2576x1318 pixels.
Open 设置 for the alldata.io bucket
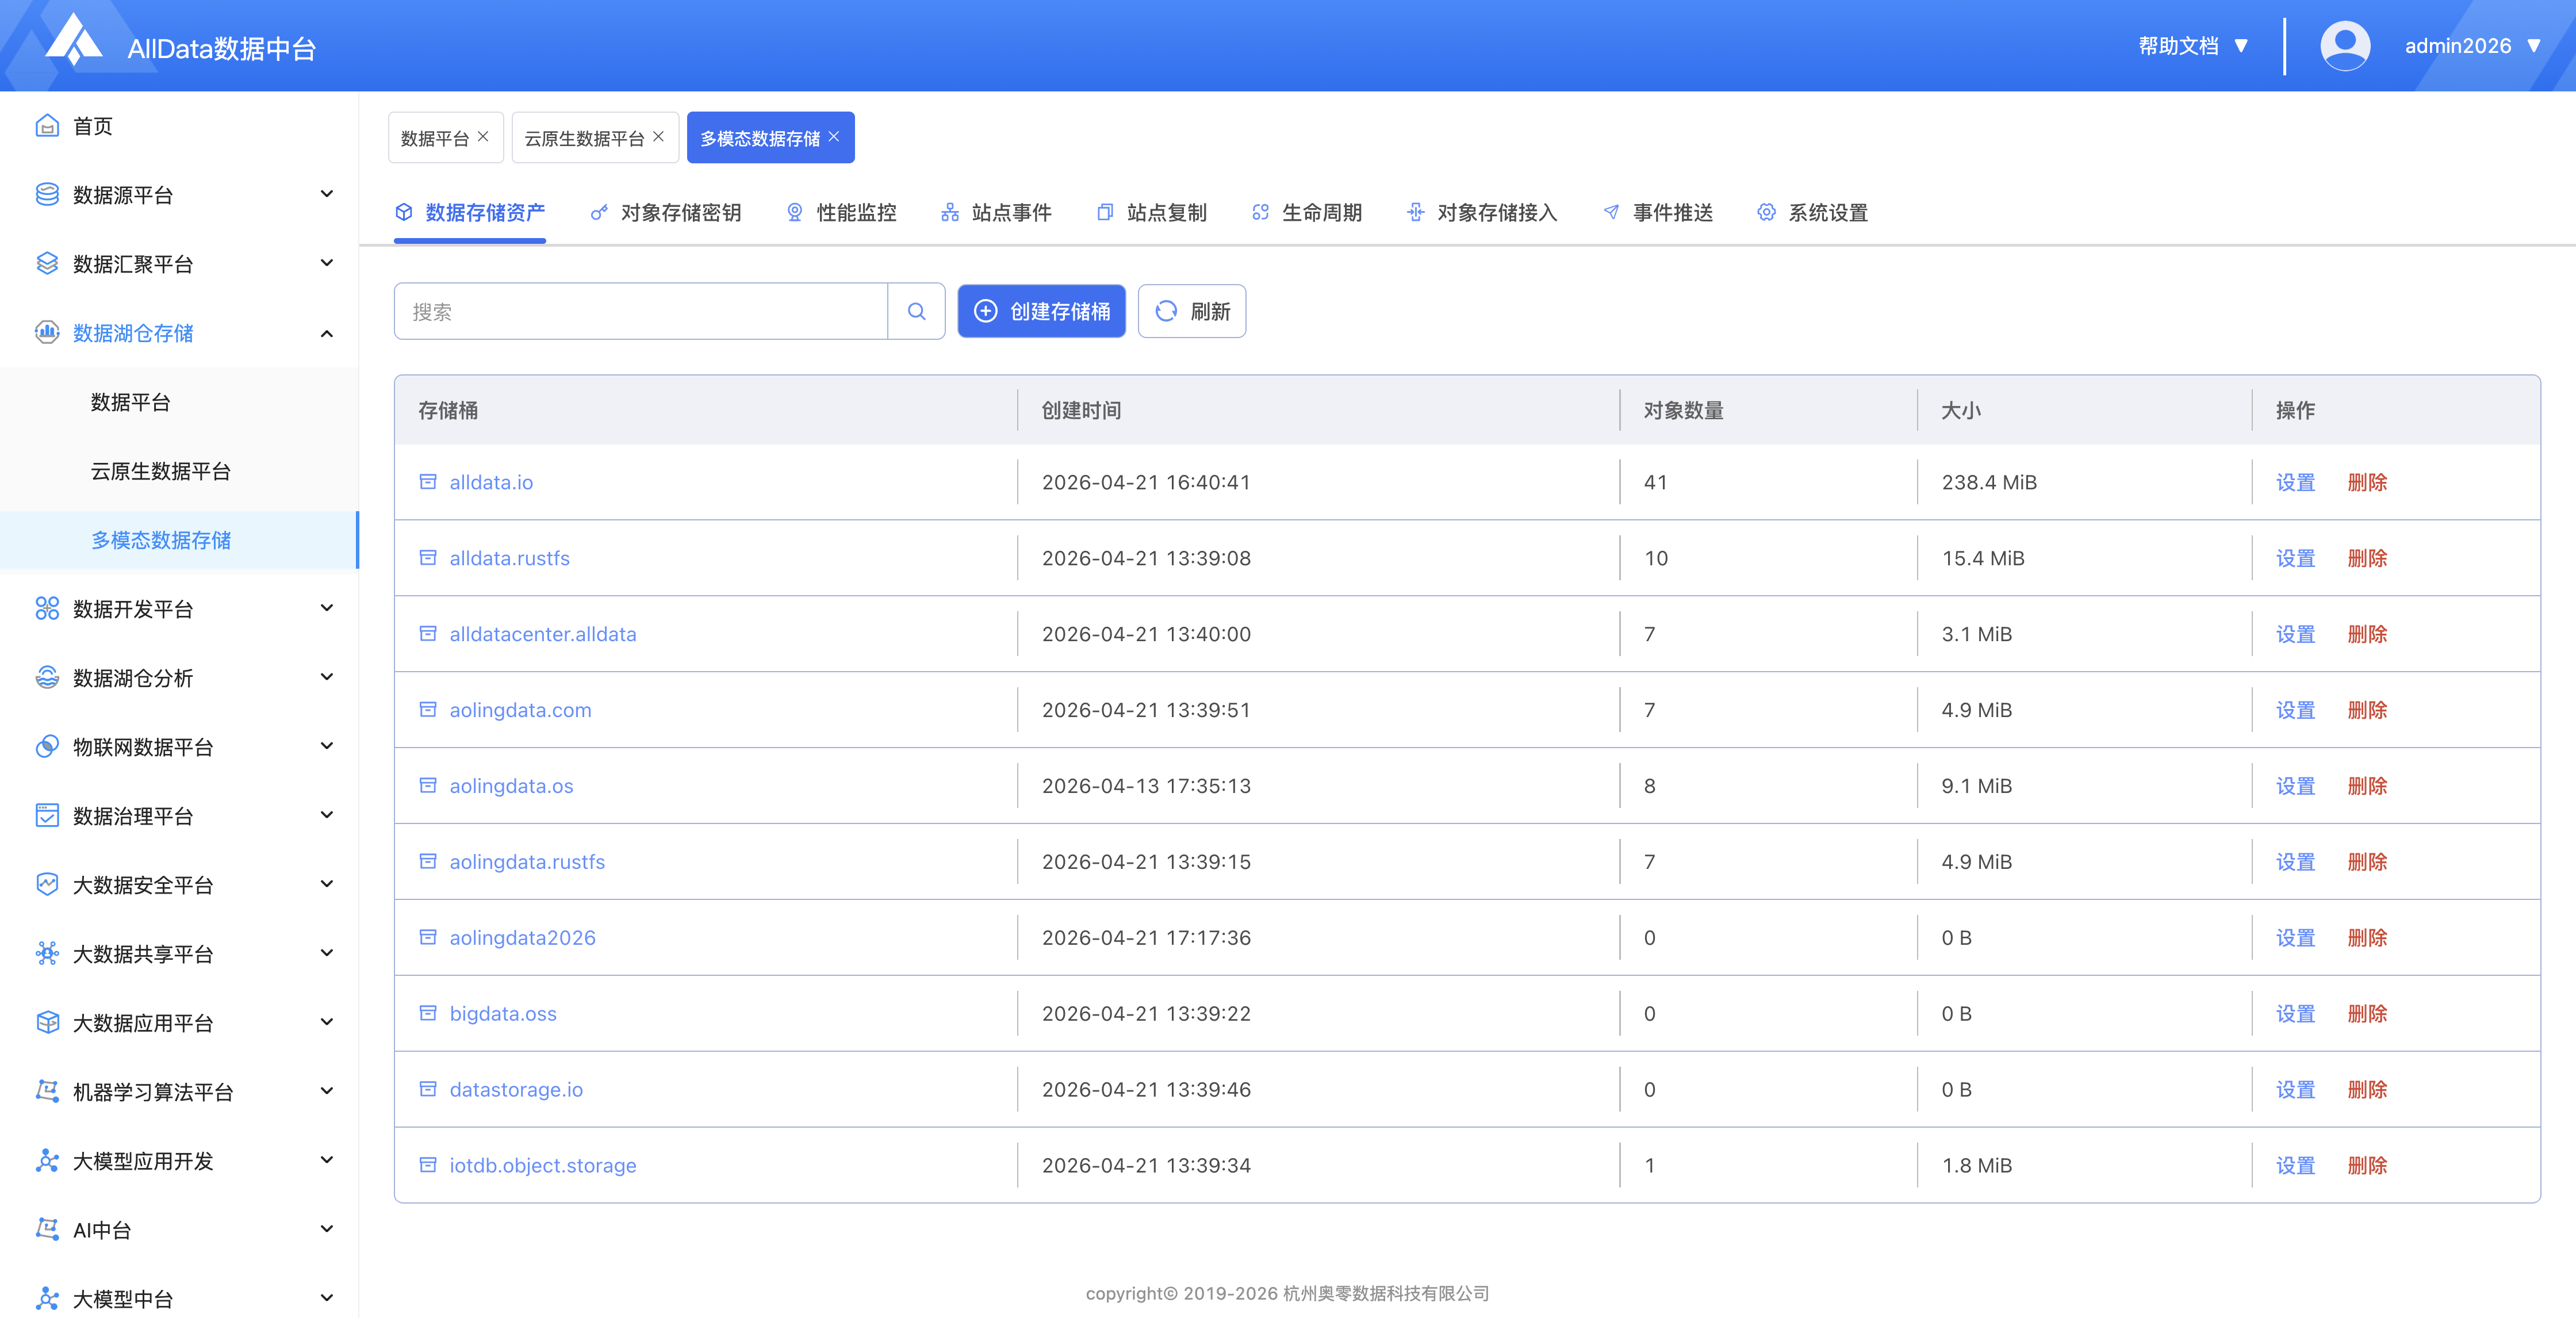click(2295, 482)
